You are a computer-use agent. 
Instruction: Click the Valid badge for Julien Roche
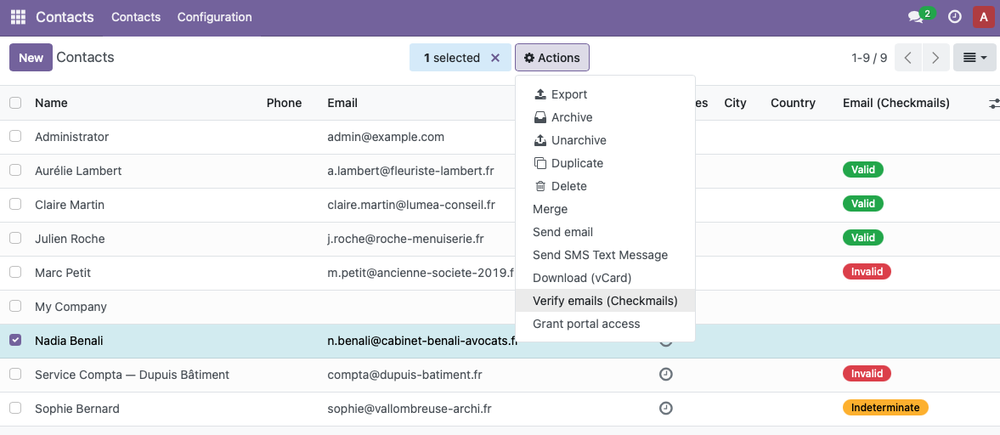[x=863, y=237]
